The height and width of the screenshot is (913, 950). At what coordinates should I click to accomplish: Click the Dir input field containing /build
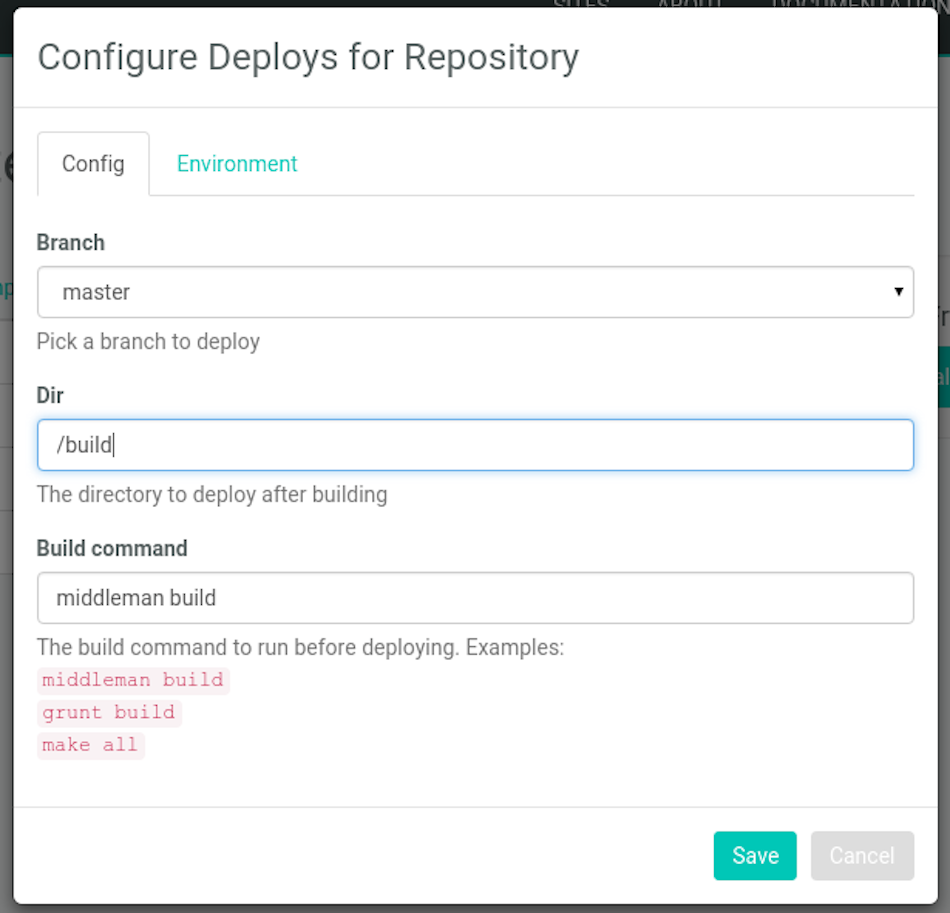(x=476, y=445)
